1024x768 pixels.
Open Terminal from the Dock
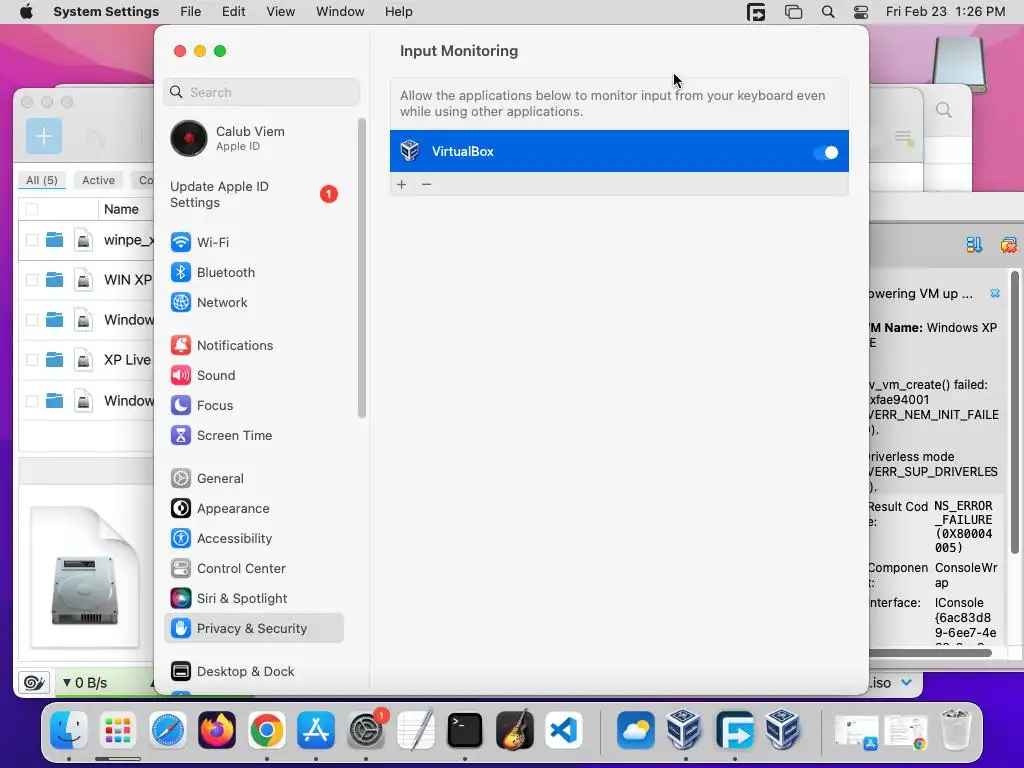pyautogui.click(x=465, y=730)
